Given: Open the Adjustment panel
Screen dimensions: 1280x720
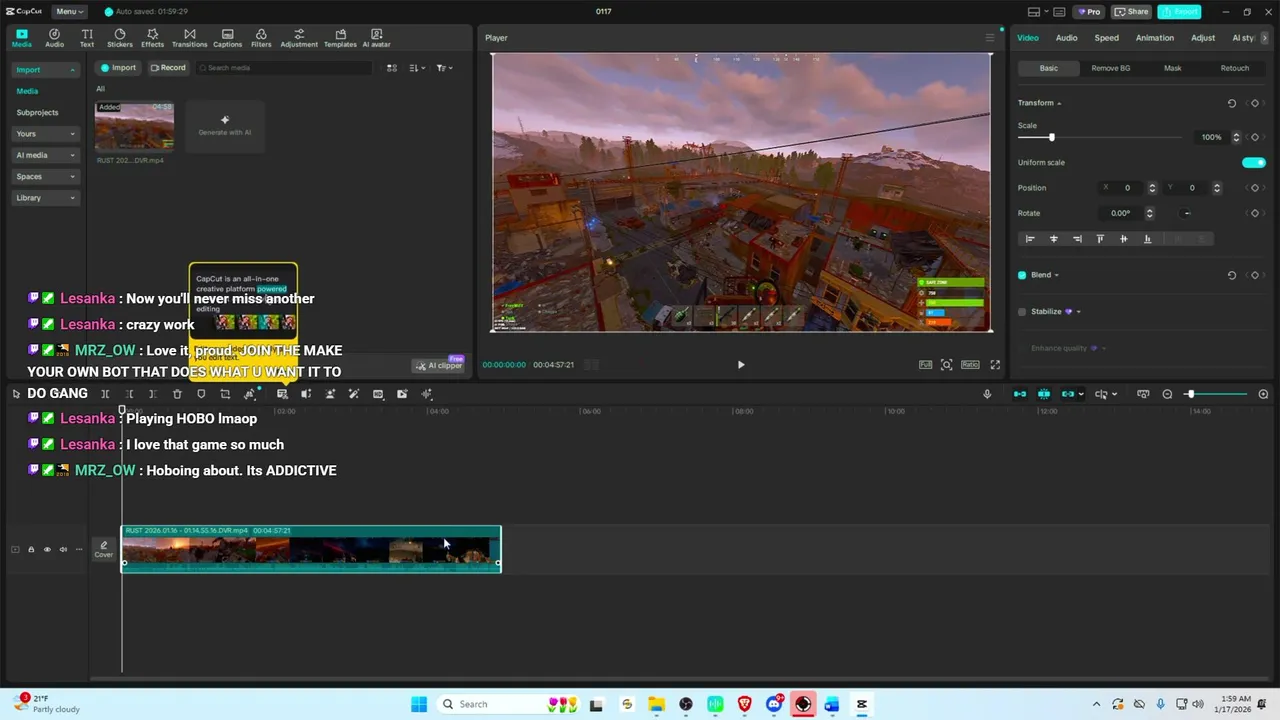Looking at the screenshot, I should pos(299,38).
